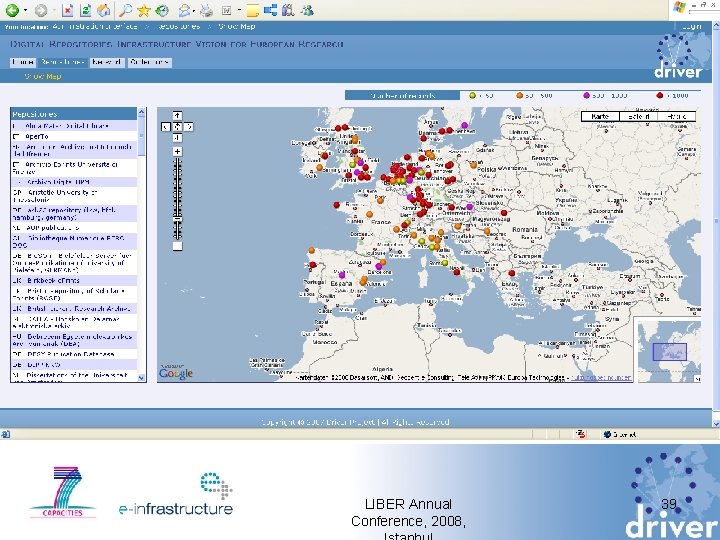Click the Google logo on the map
720x540 pixels.
coord(176,373)
